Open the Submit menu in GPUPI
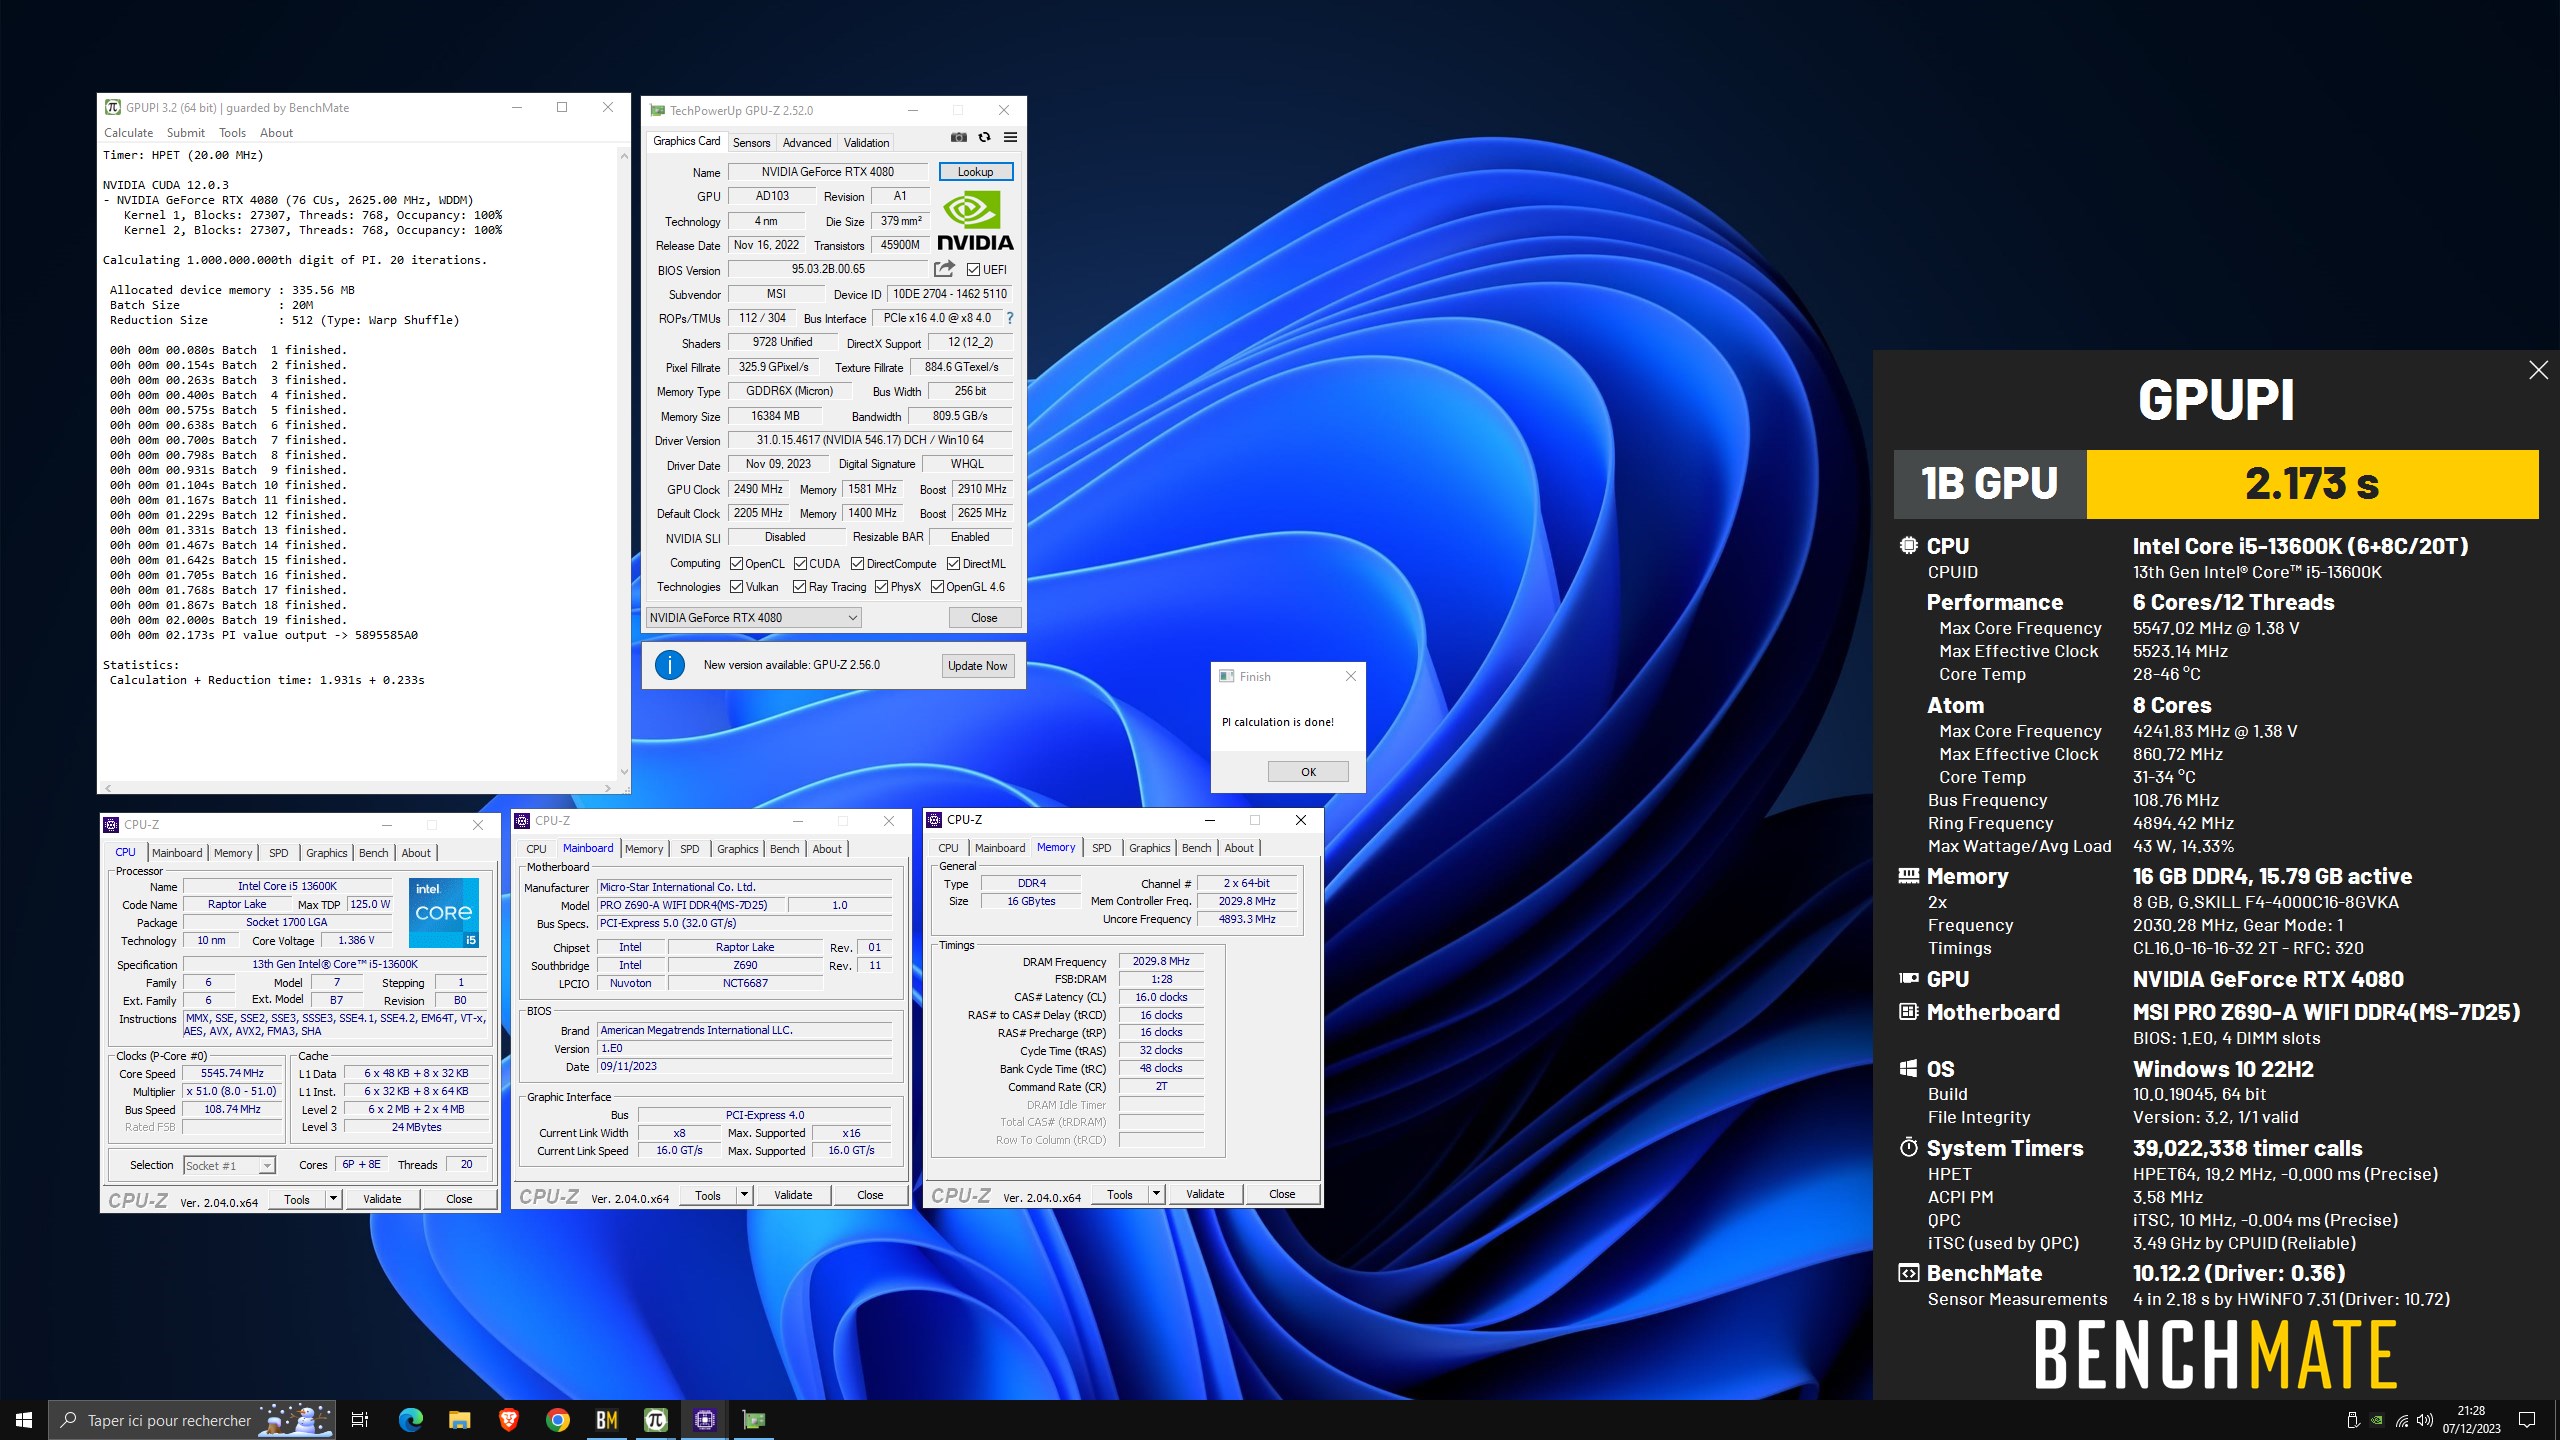 [185, 132]
